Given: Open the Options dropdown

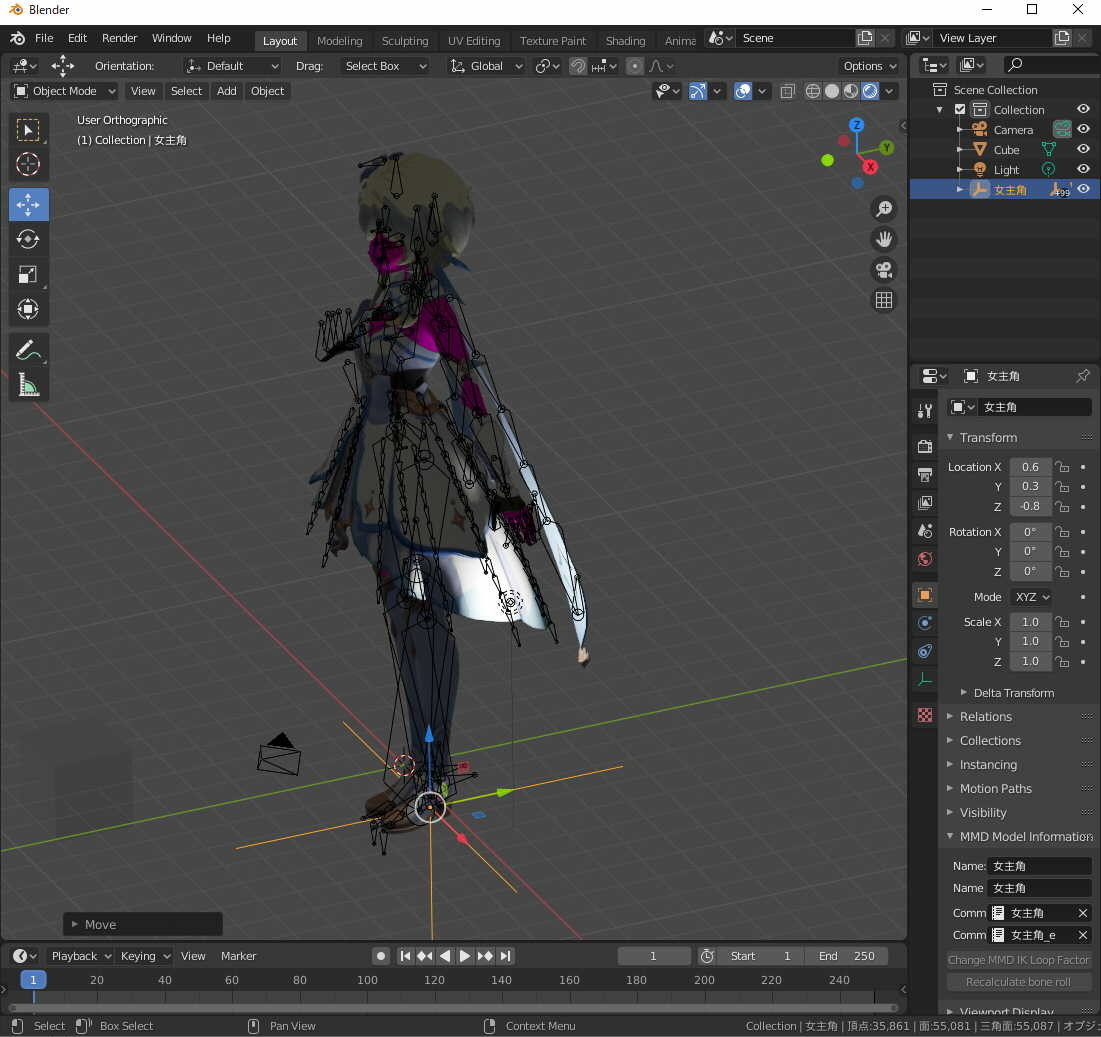Looking at the screenshot, I should tap(869, 66).
